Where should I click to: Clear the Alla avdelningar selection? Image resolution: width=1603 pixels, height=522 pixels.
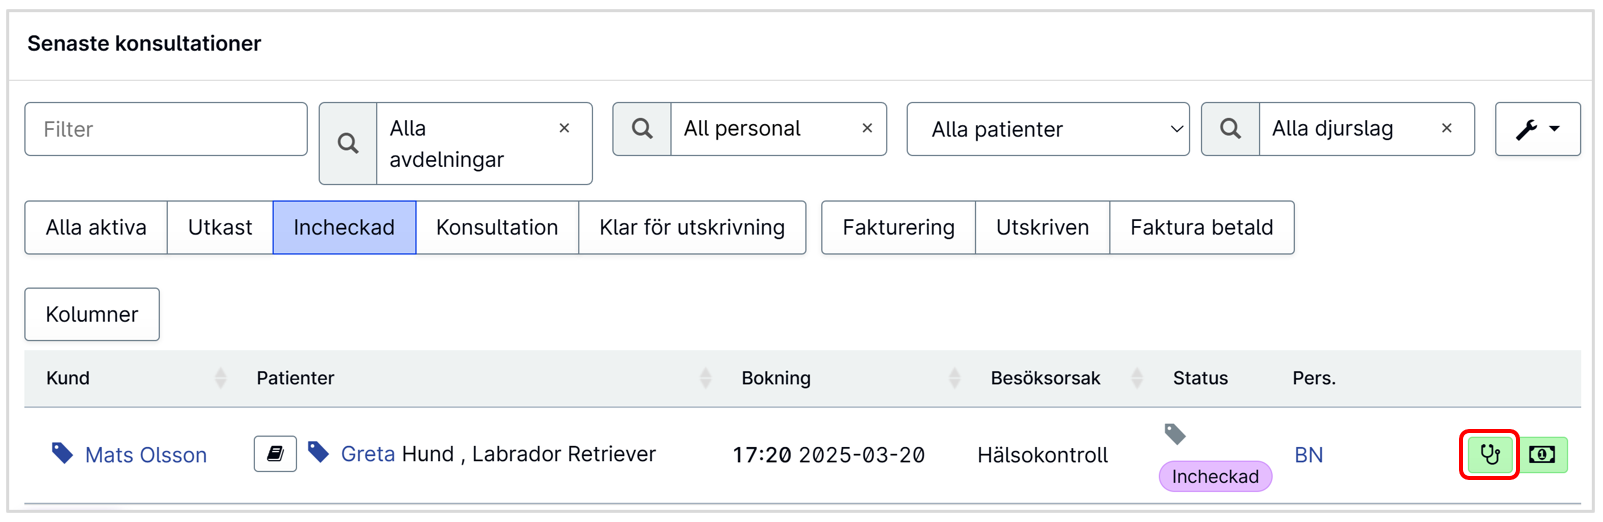click(x=564, y=128)
